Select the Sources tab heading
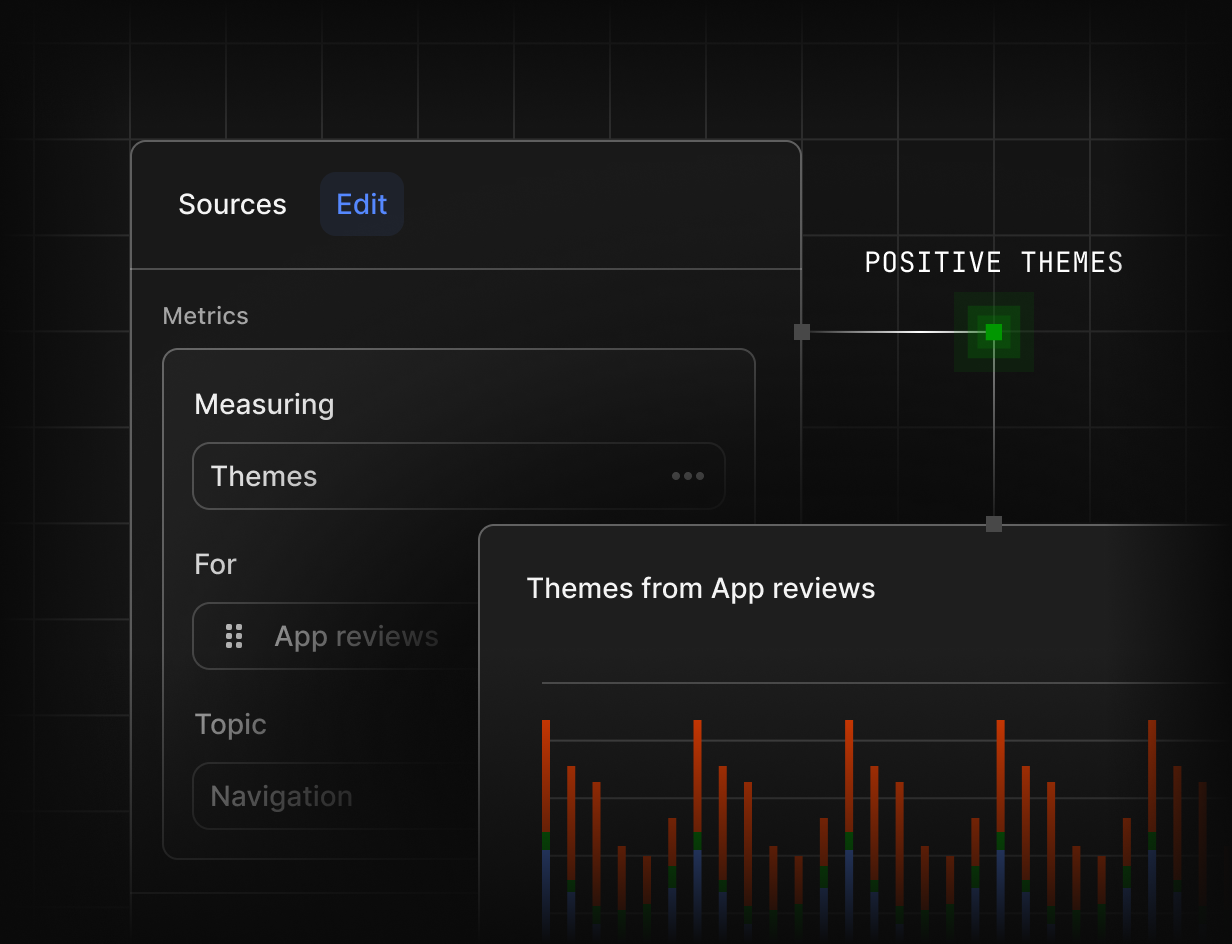Viewport: 1232px width, 944px height. 232,204
